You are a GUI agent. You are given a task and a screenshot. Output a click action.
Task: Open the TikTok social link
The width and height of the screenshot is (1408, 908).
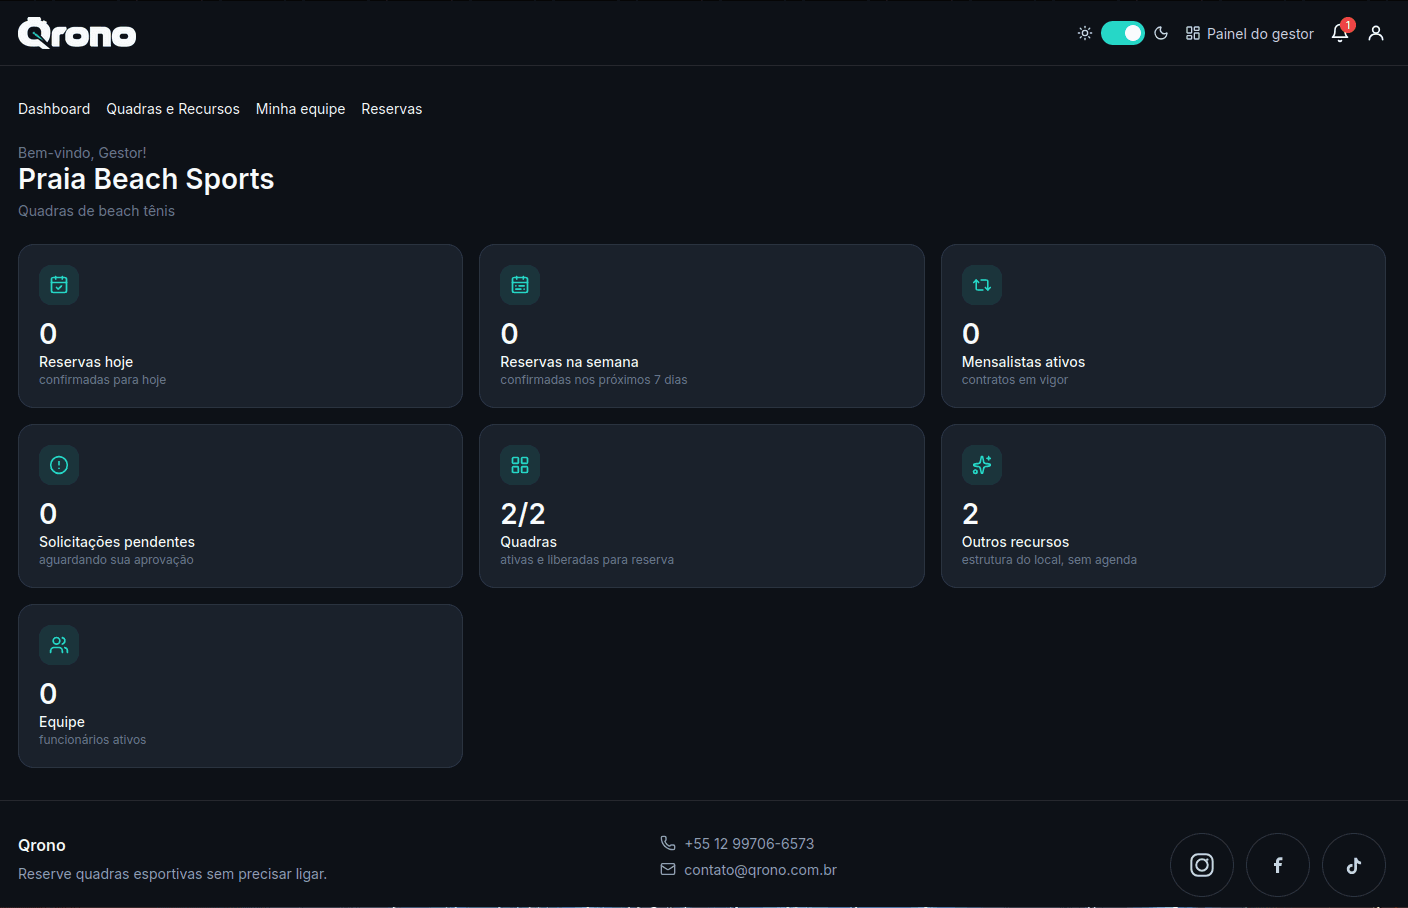[x=1354, y=865]
